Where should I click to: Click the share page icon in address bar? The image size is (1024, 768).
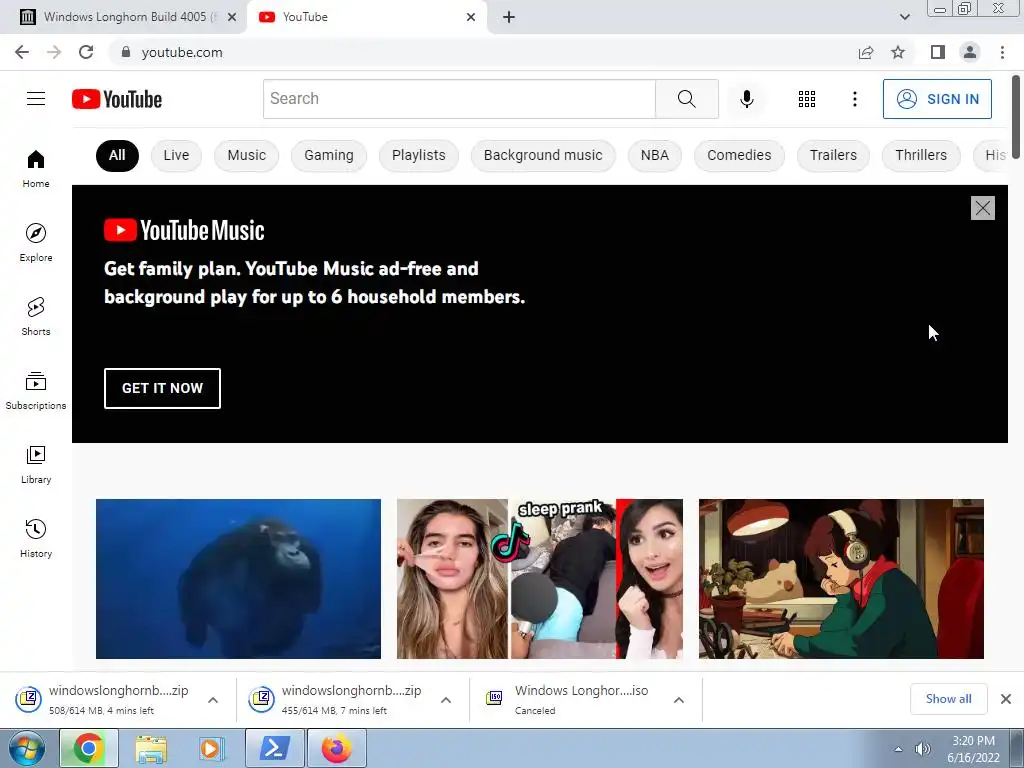(866, 52)
